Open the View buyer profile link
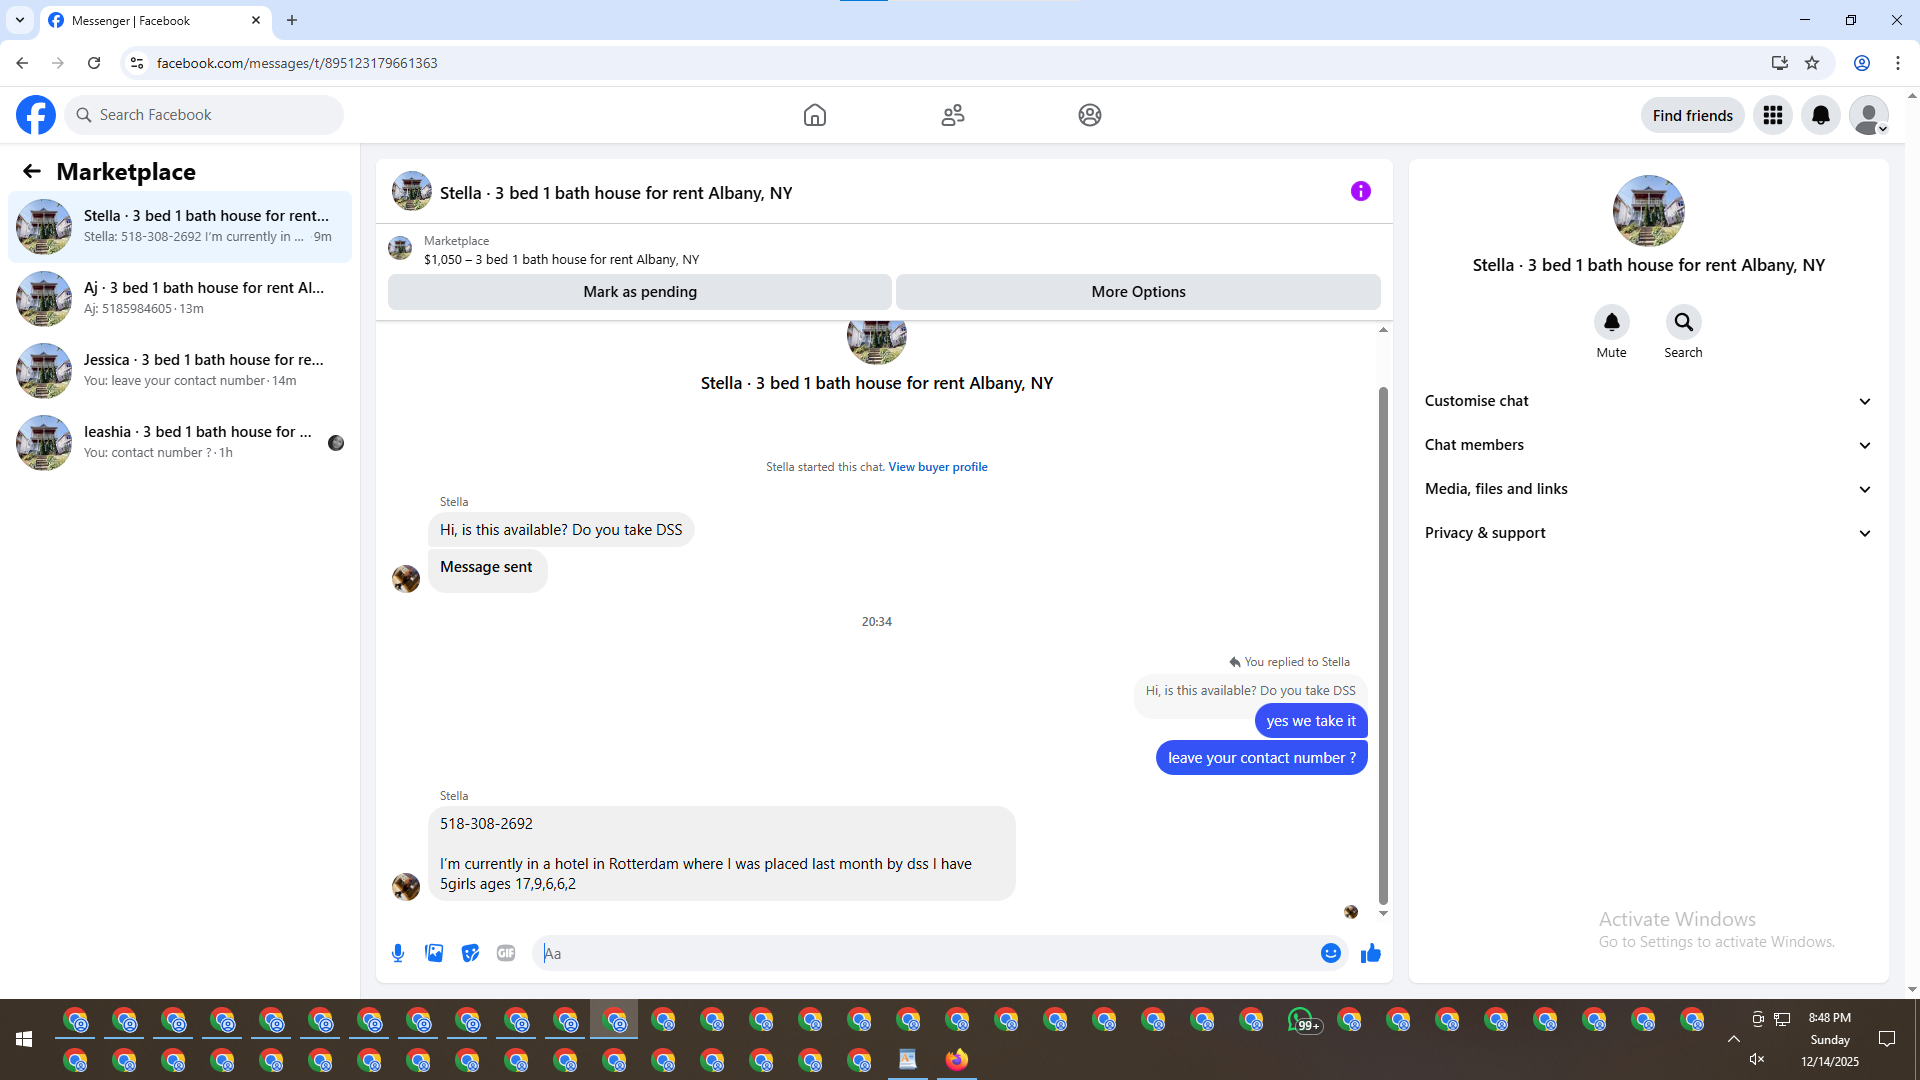The height and width of the screenshot is (1080, 1920). (x=937, y=467)
